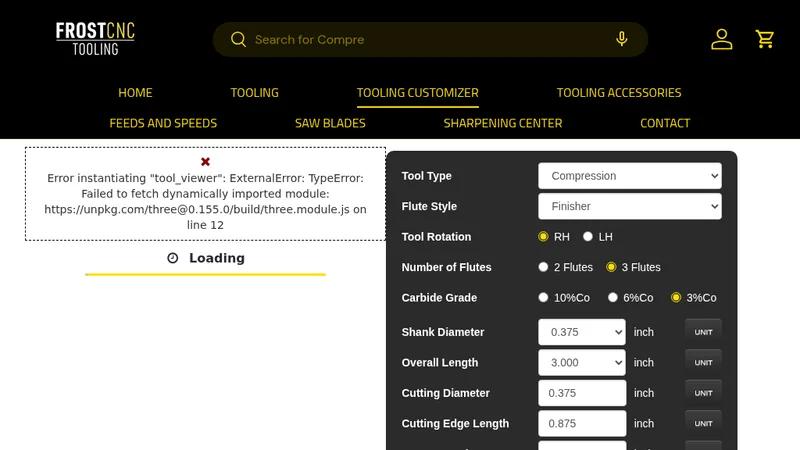Open TOOLING ACCESSORIES menu item

click(x=618, y=93)
